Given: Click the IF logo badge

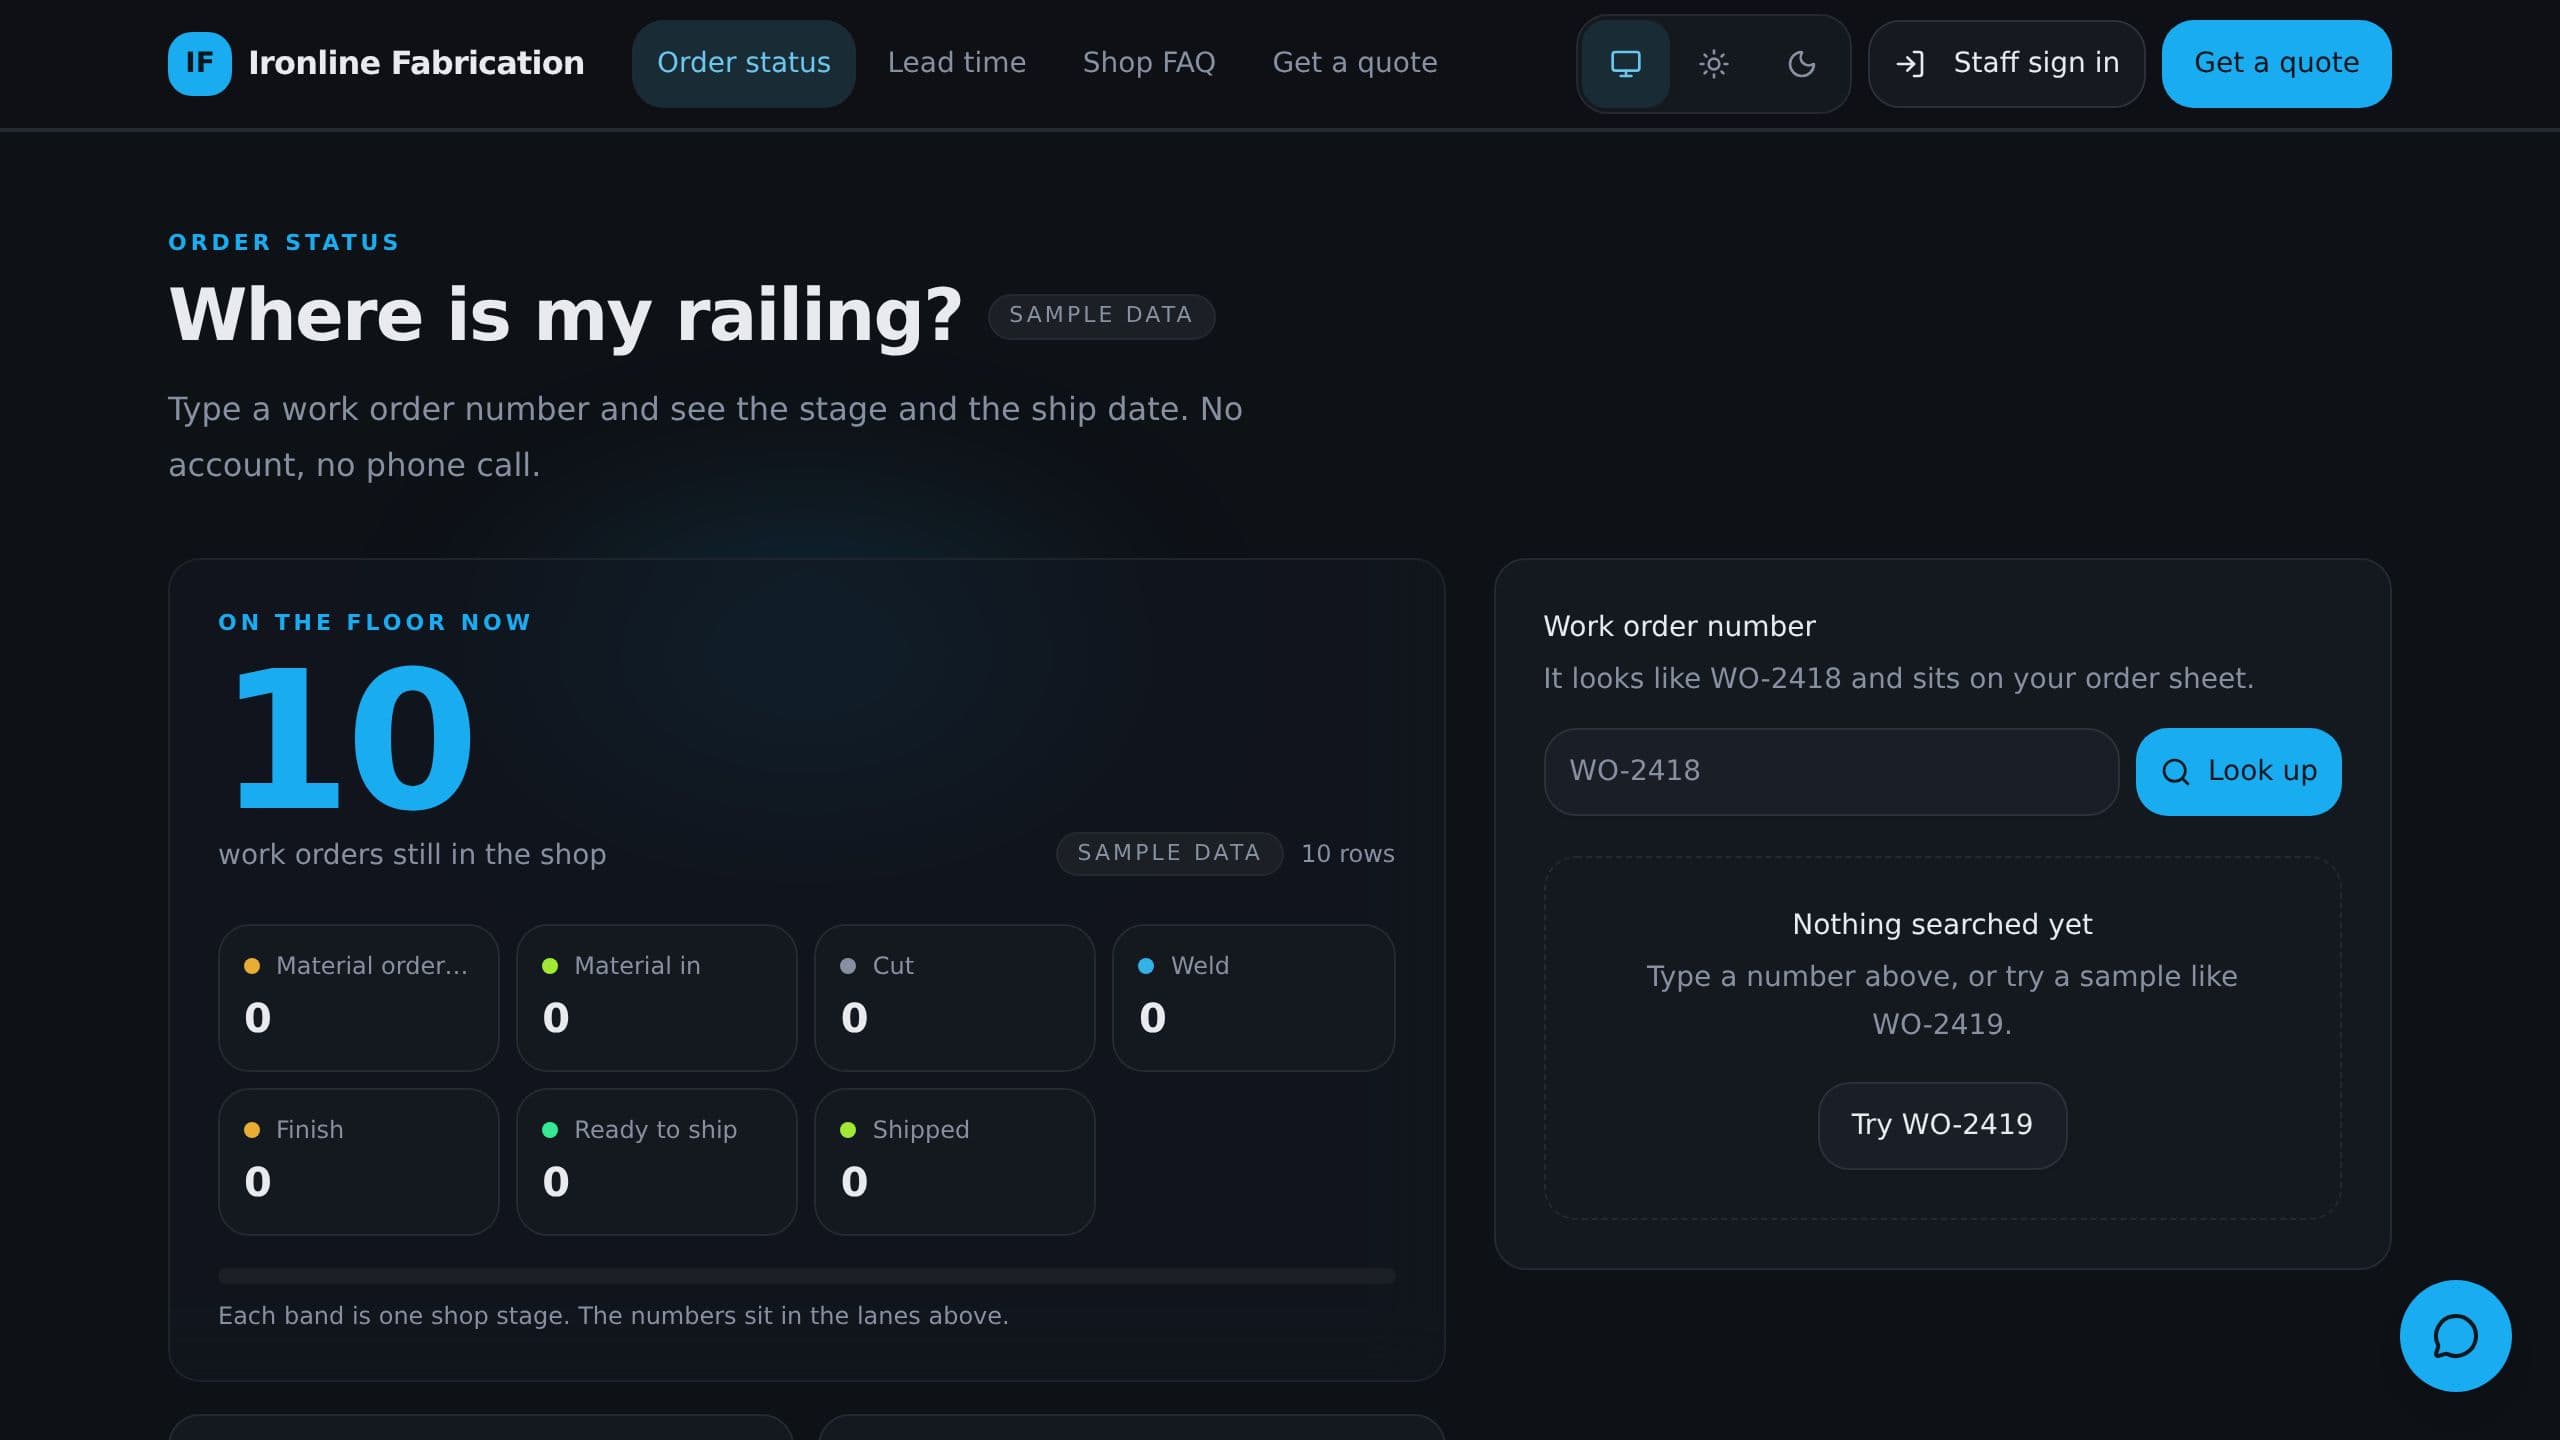Looking at the screenshot, I should coord(199,64).
